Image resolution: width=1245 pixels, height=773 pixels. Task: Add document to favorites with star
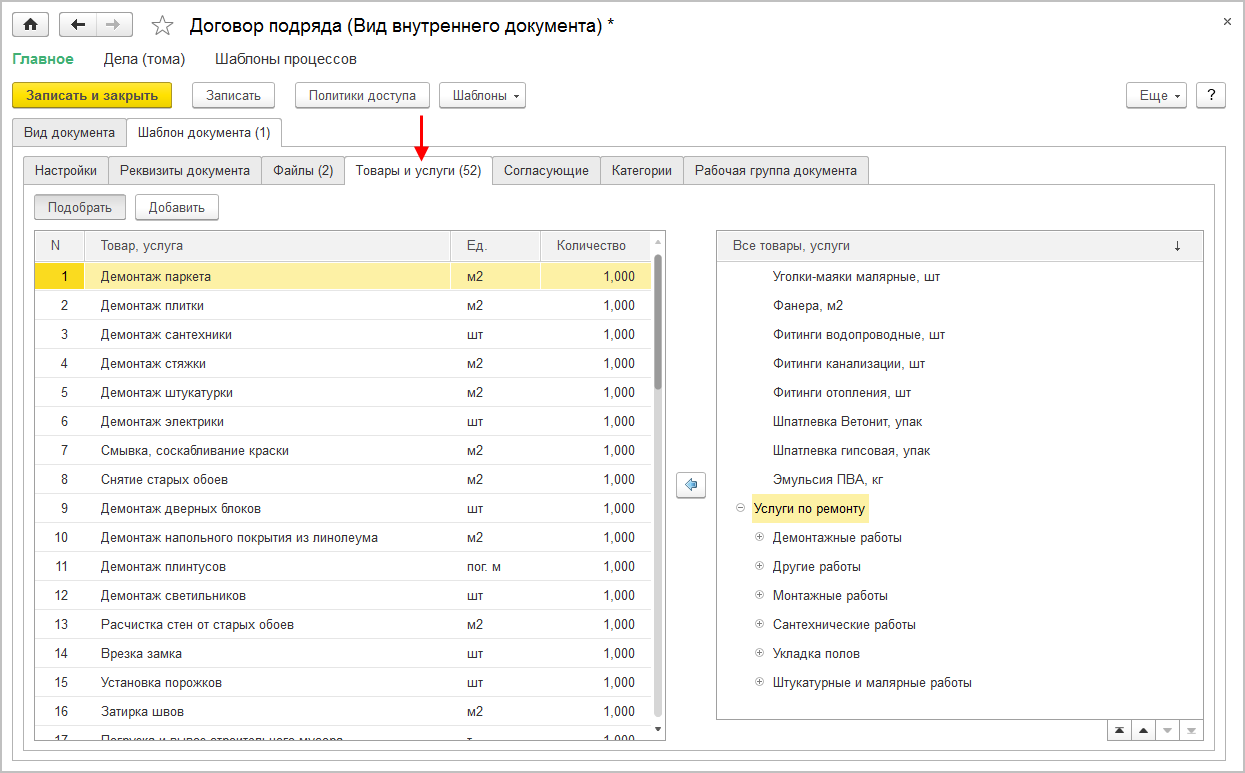[x=162, y=26]
